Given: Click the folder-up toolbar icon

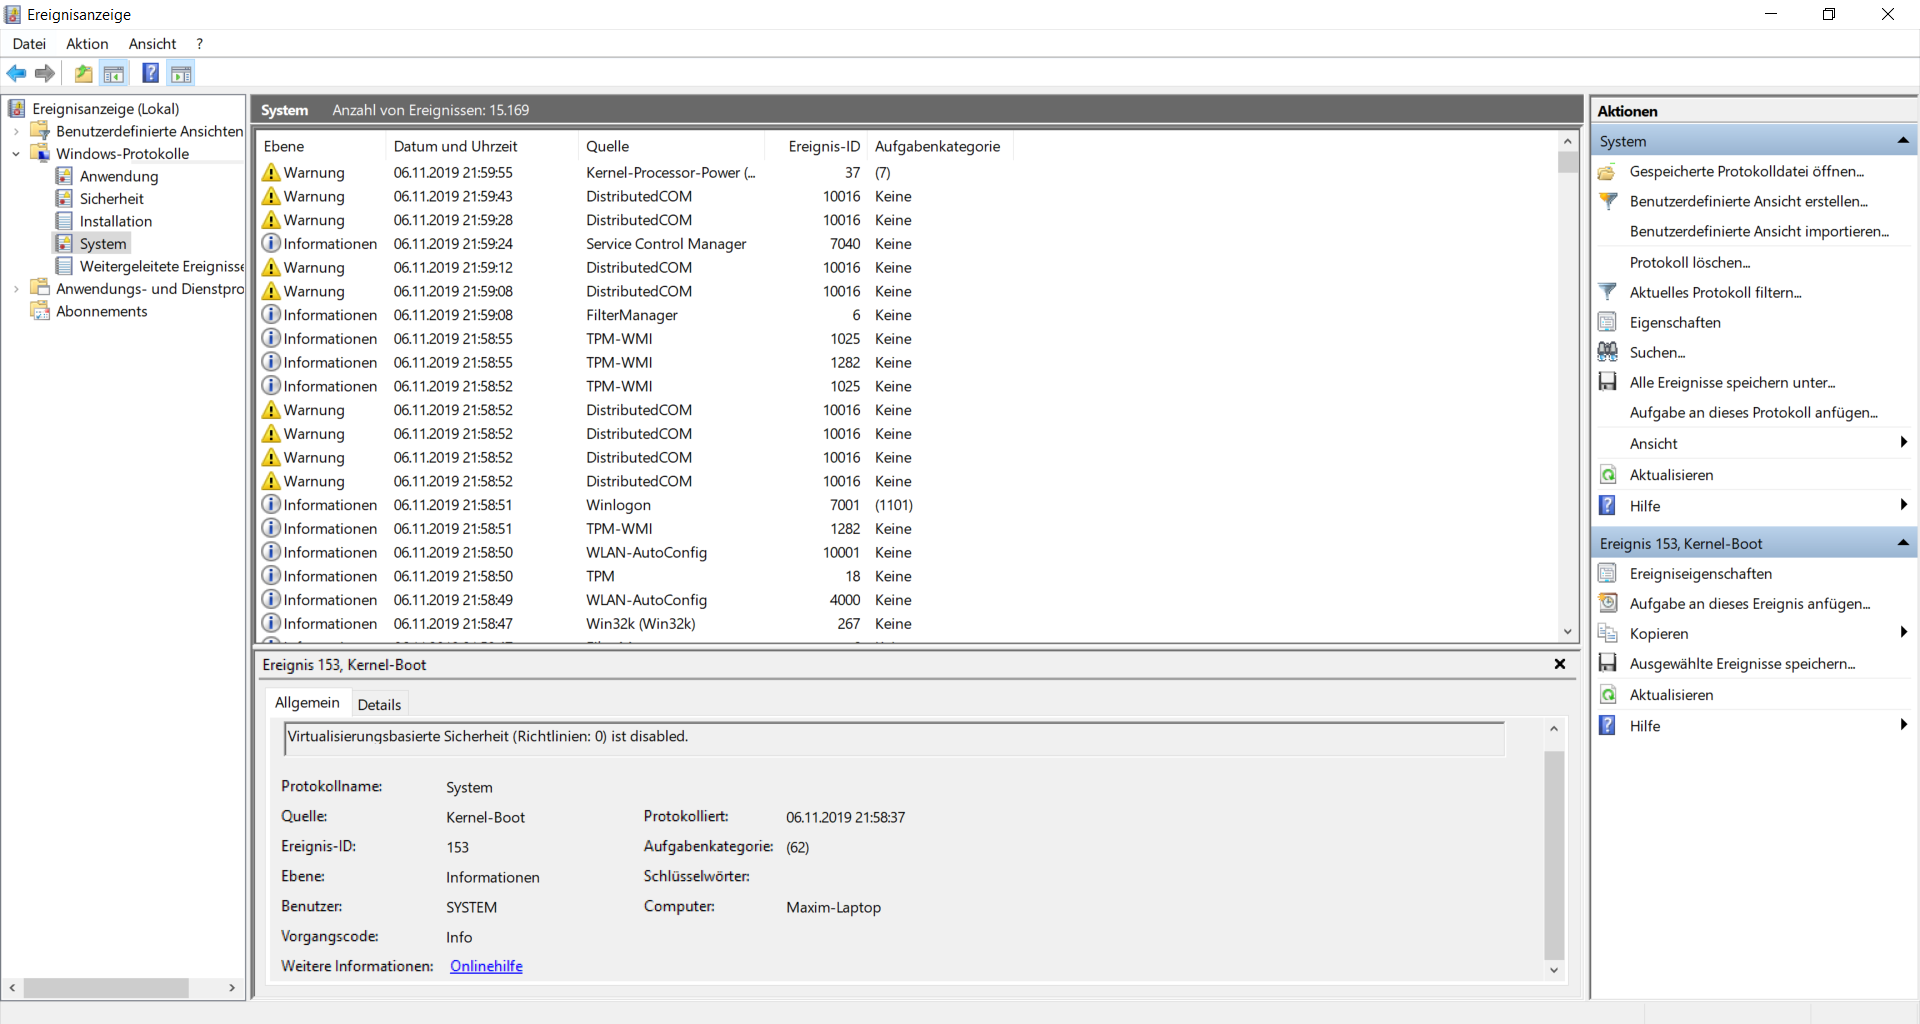Looking at the screenshot, I should pyautogui.click(x=84, y=73).
